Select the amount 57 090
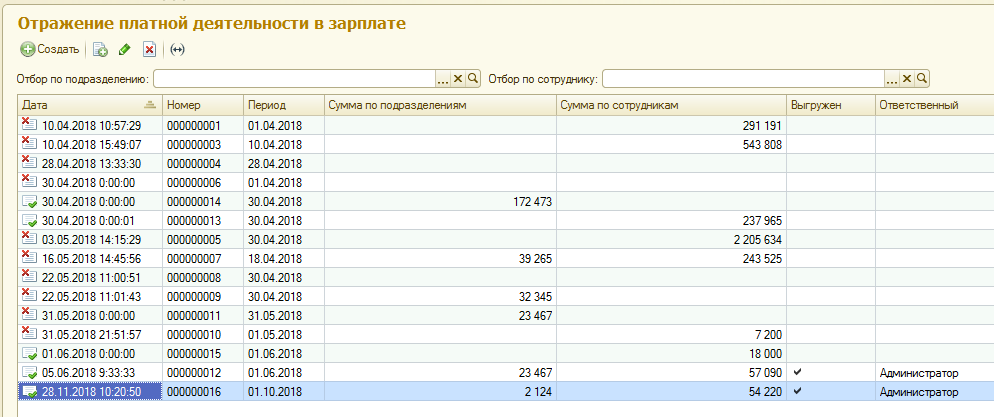This screenshot has height=417, width=994. [765, 373]
